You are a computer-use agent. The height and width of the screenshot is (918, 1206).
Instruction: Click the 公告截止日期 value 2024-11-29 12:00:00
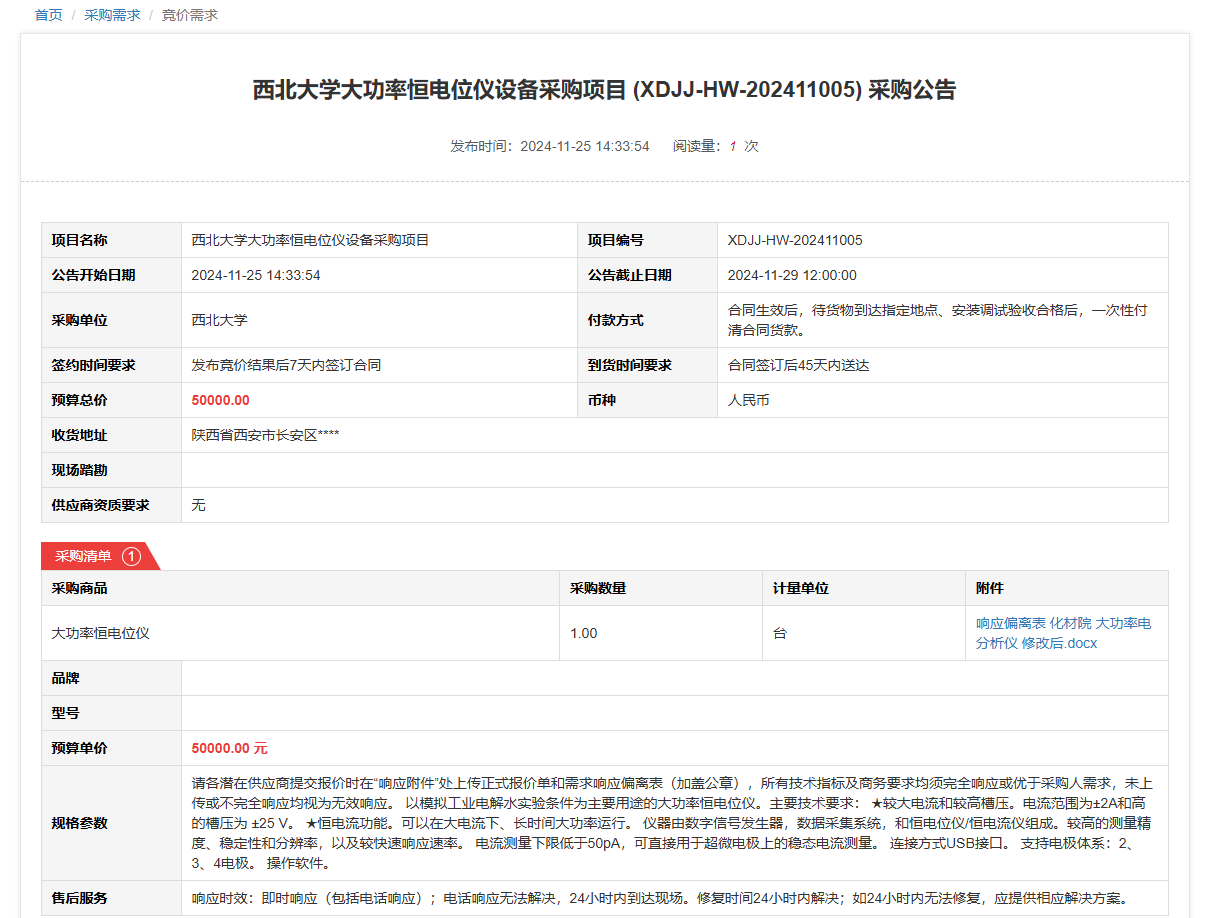pyautogui.click(x=791, y=275)
